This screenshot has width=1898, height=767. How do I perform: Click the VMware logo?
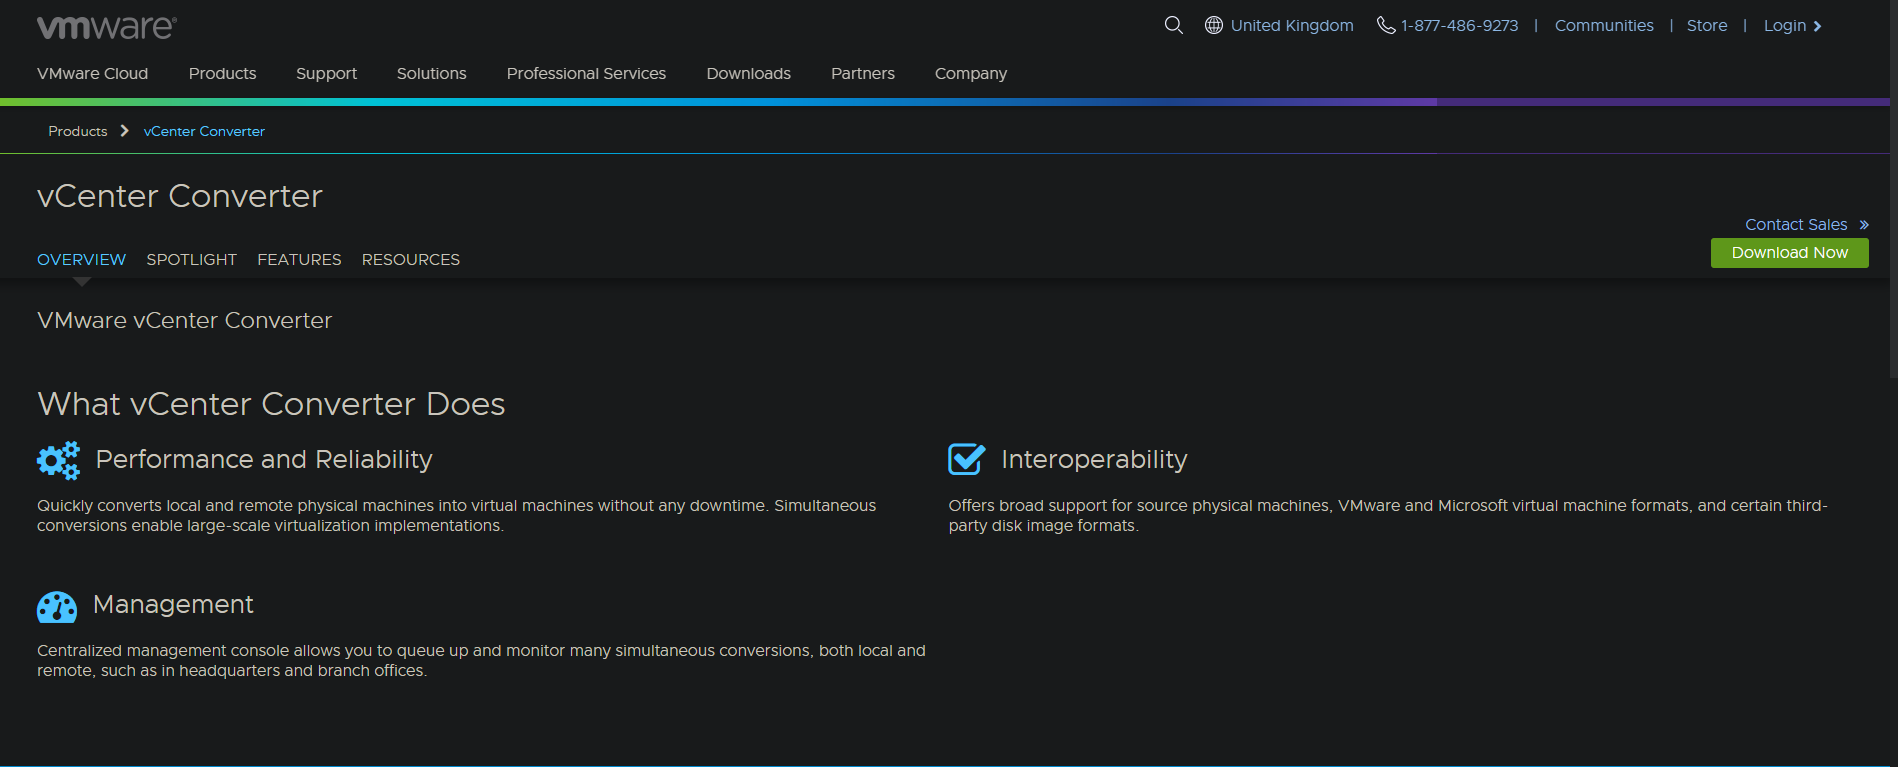(107, 27)
